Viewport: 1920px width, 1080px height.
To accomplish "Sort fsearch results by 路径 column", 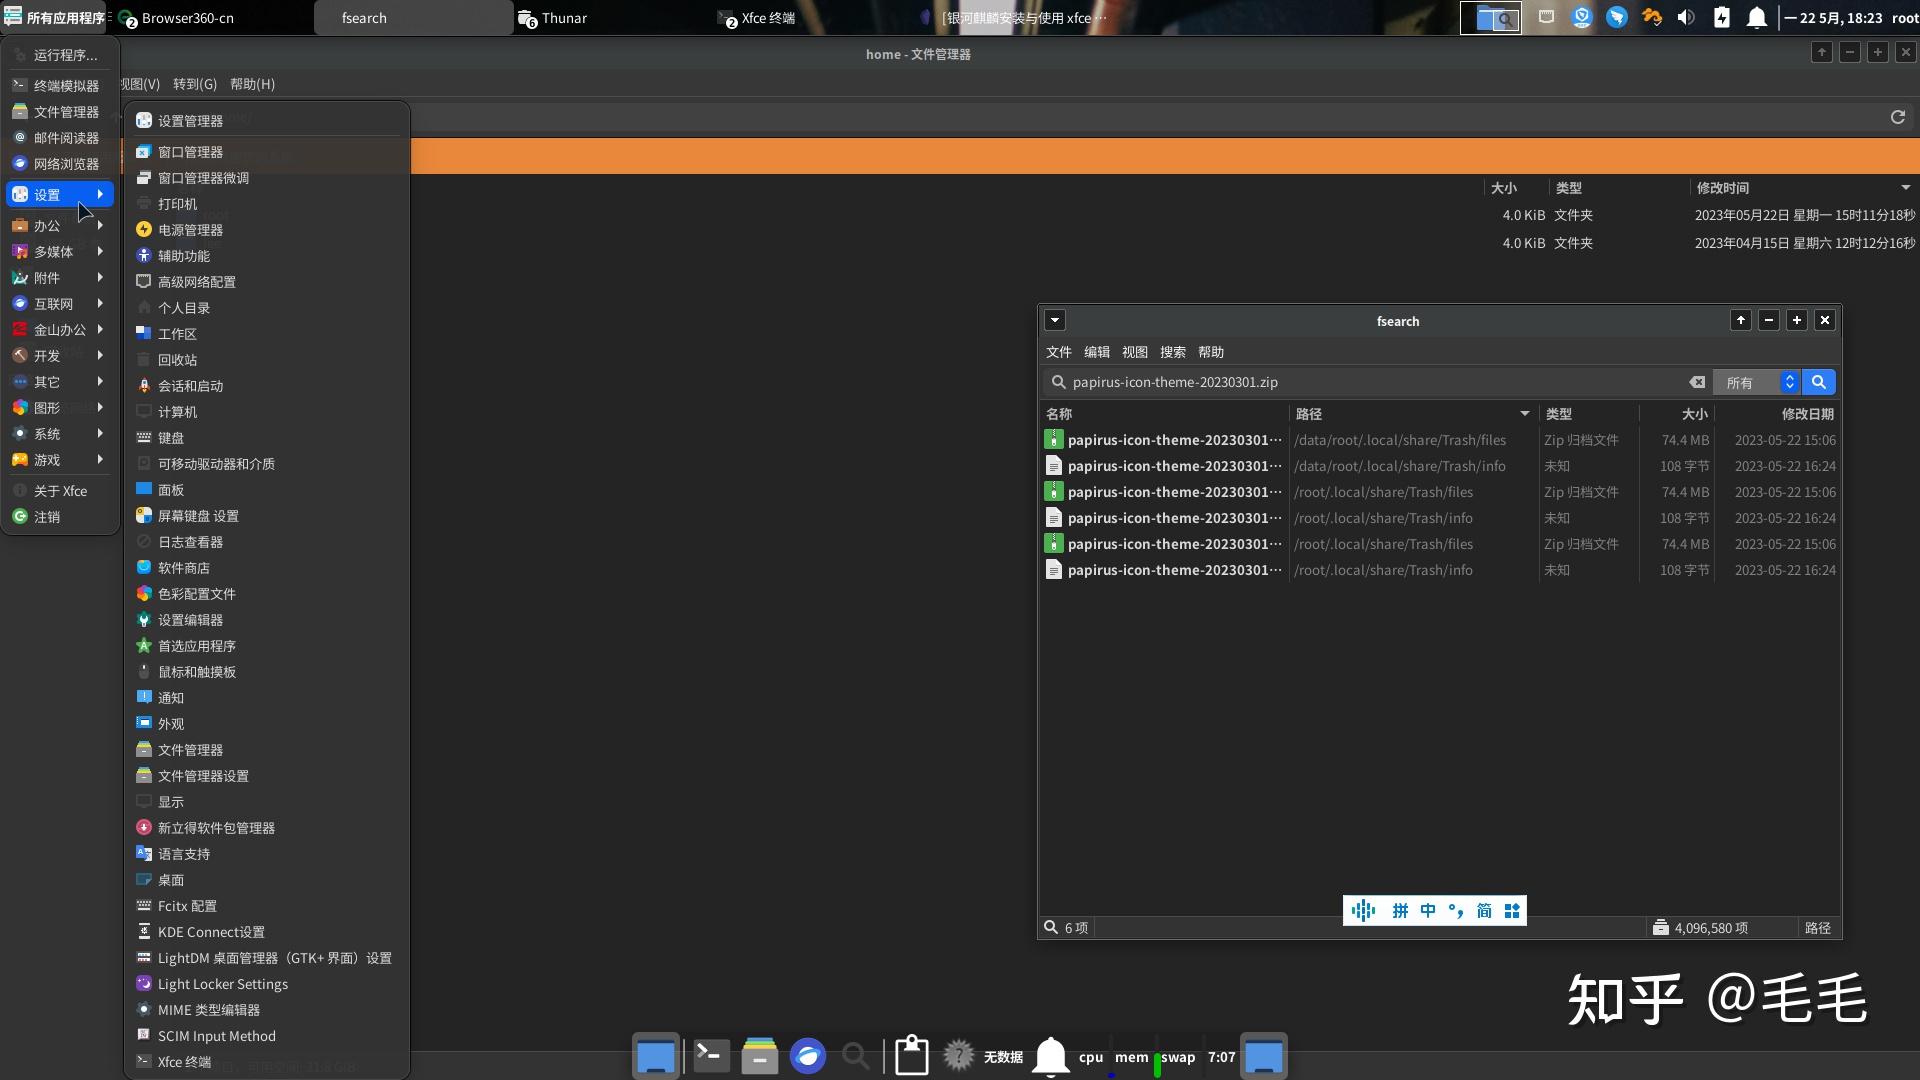I will (x=1413, y=414).
